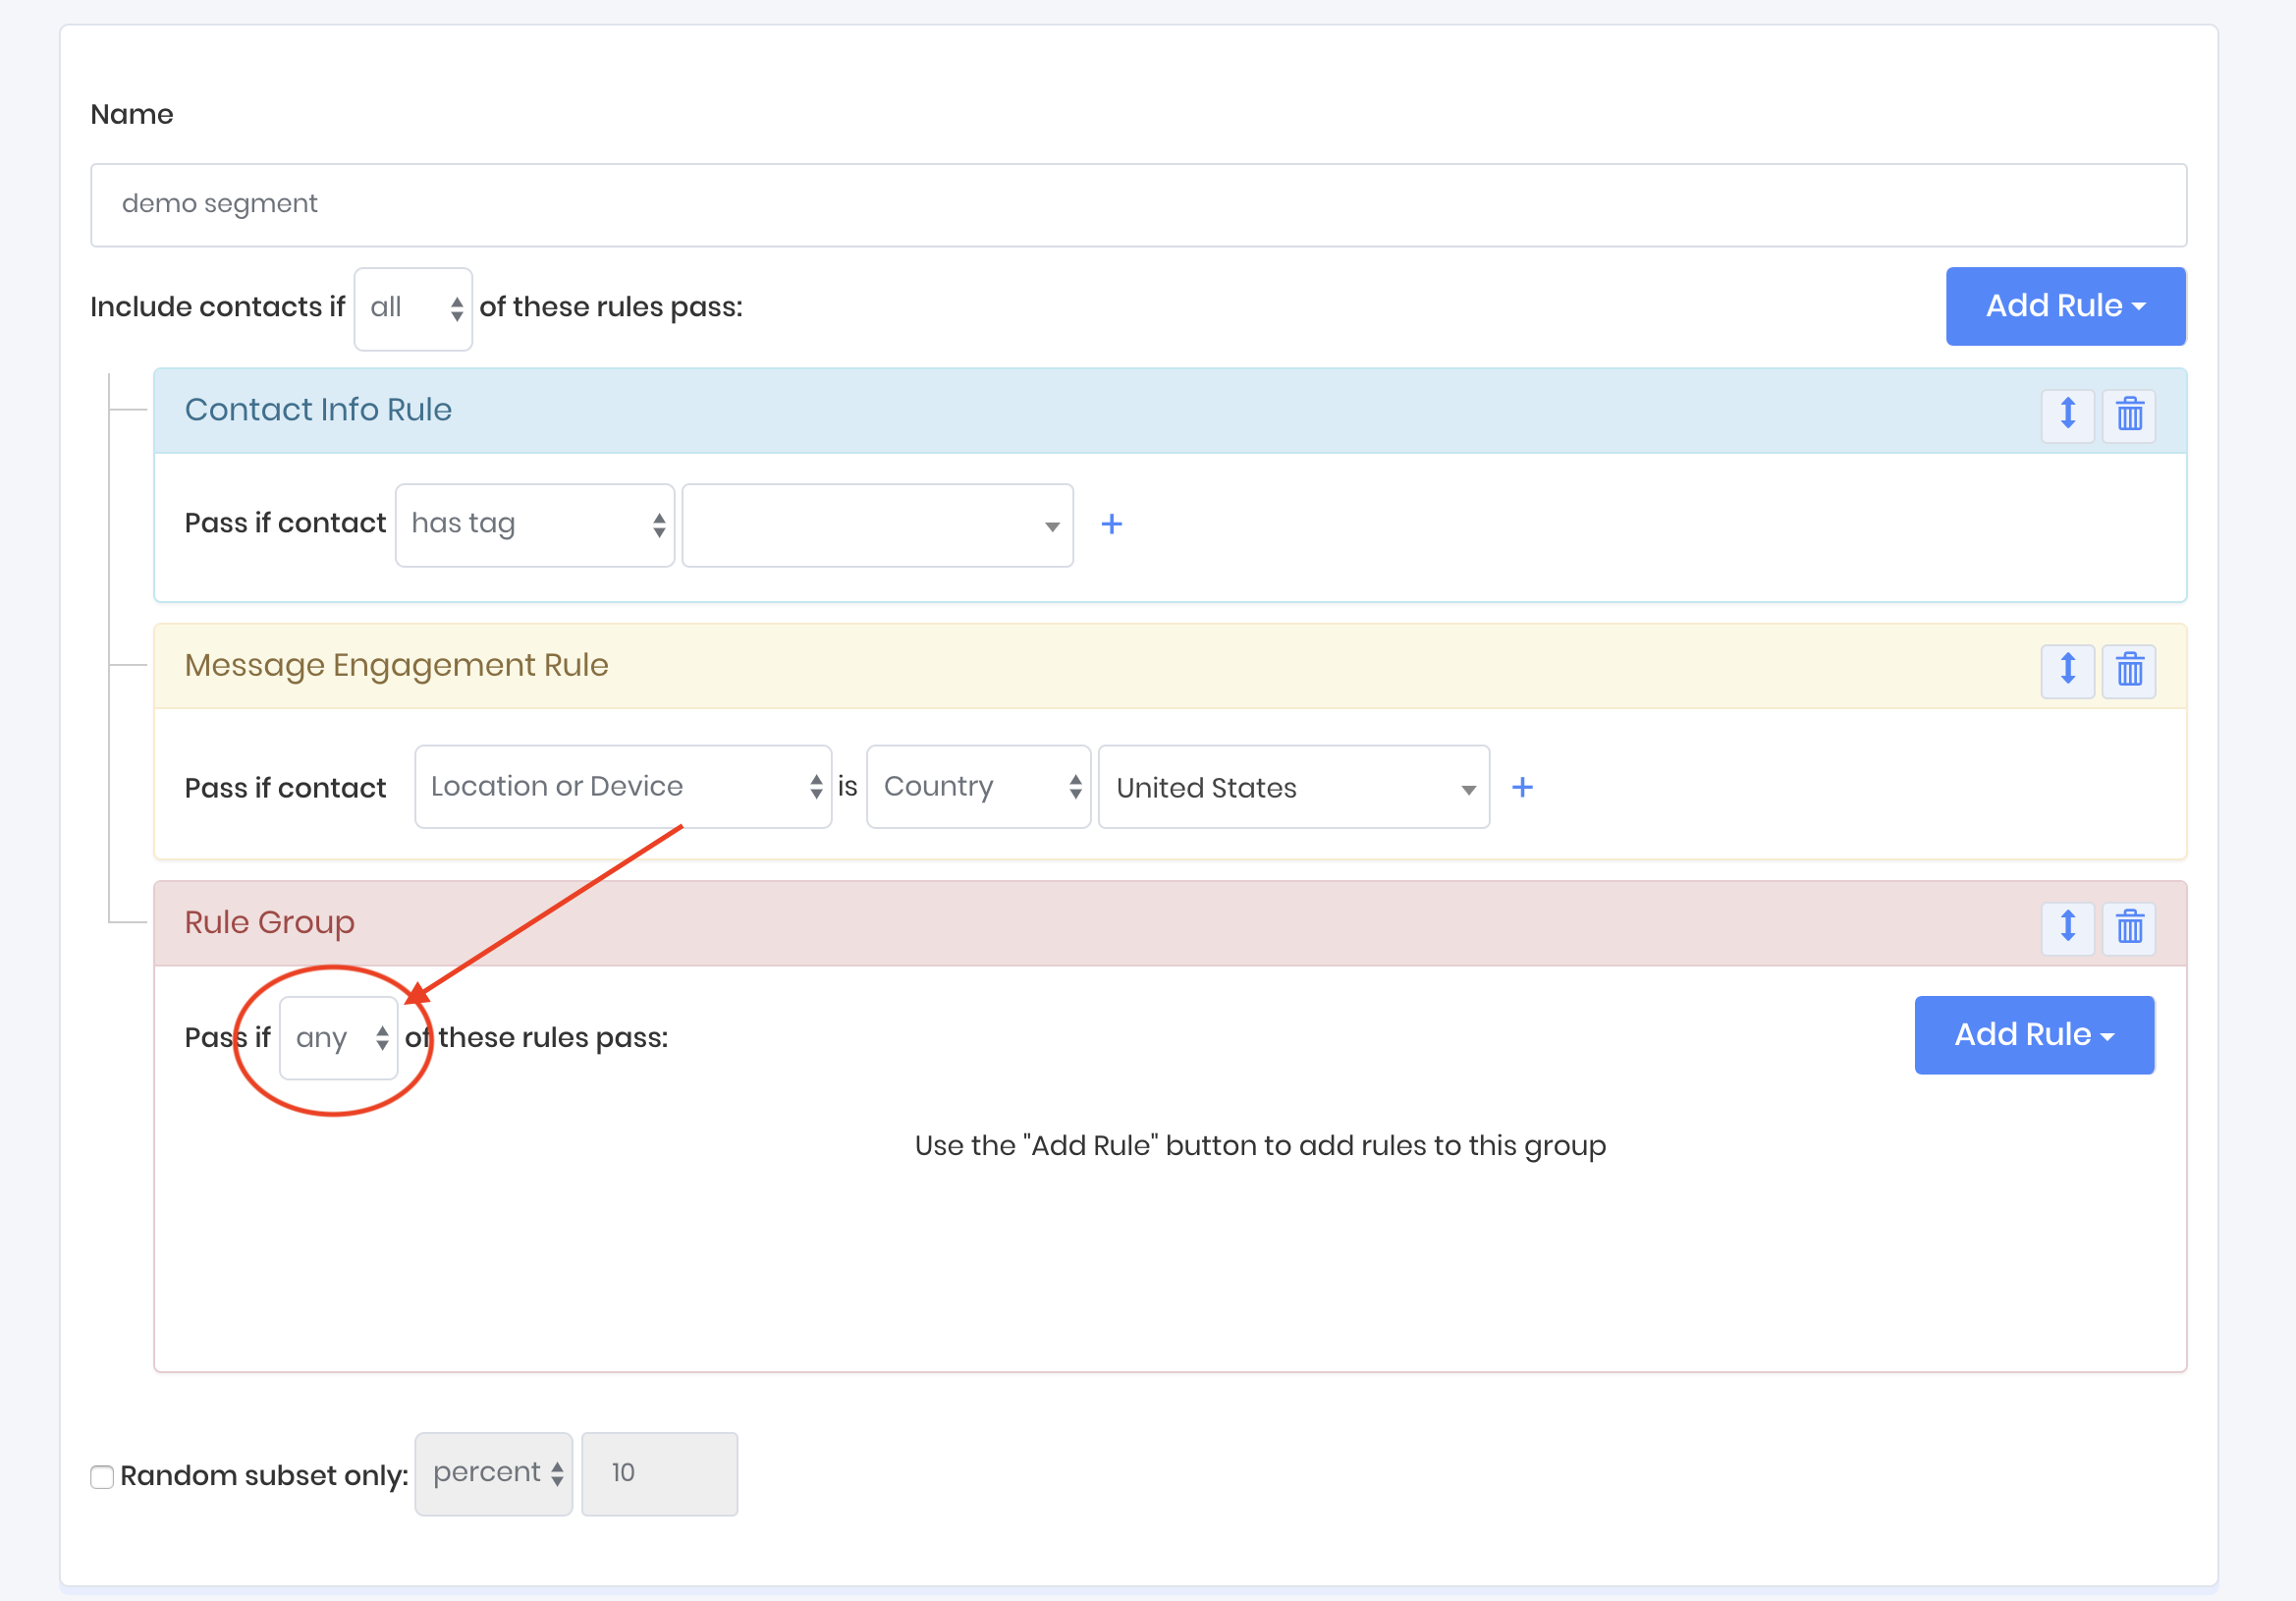Delete the Rule Group with trash icon
The height and width of the screenshot is (1601, 2296).
click(x=2129, y=927)
